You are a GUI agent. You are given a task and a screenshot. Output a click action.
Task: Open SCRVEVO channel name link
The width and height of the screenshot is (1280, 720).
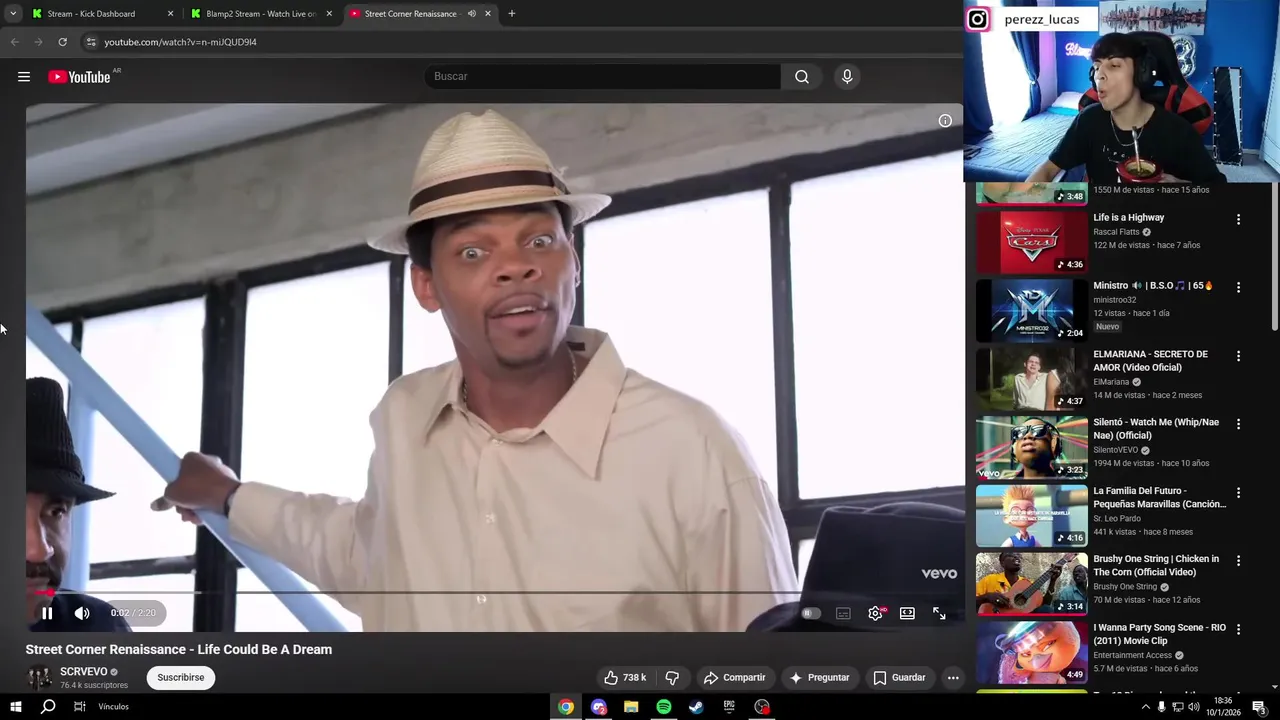83,672
